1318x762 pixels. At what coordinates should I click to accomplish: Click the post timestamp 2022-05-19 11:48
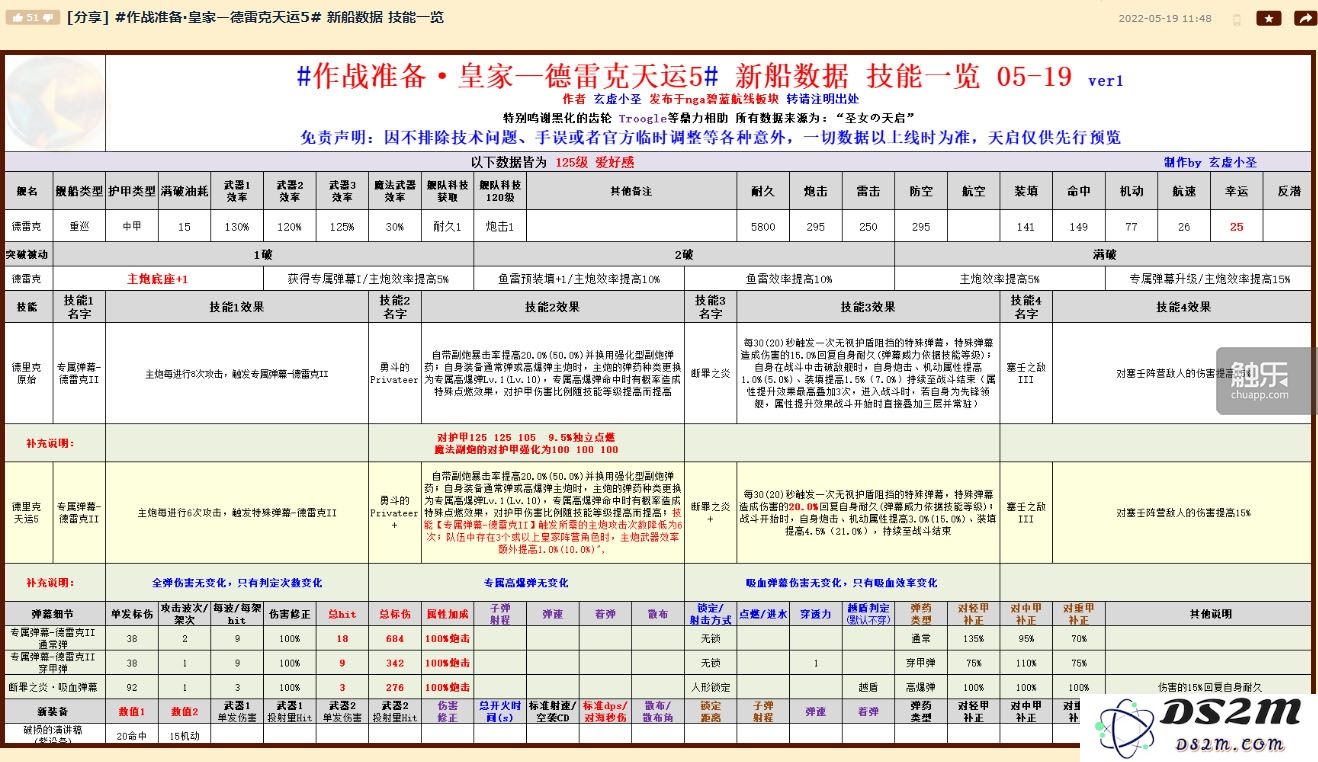point(1164,19)
